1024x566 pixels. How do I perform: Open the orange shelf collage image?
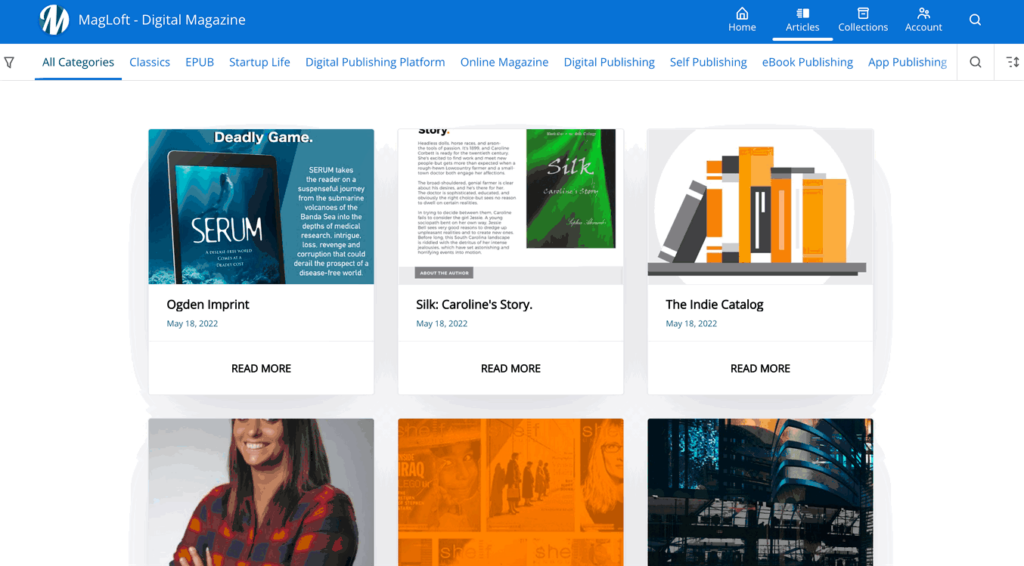511,492
